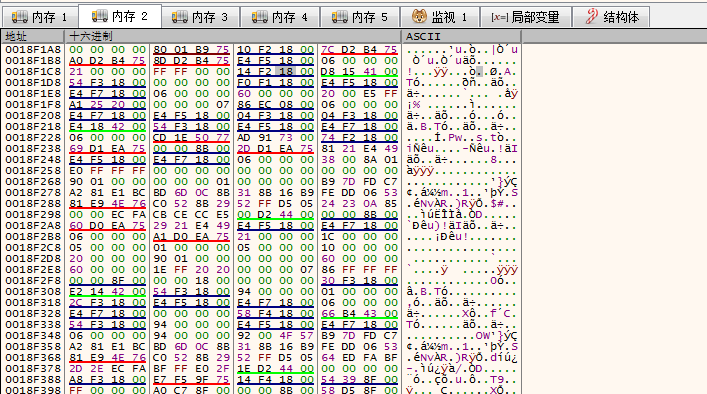Select address row 0018F358

click(33, 346)
